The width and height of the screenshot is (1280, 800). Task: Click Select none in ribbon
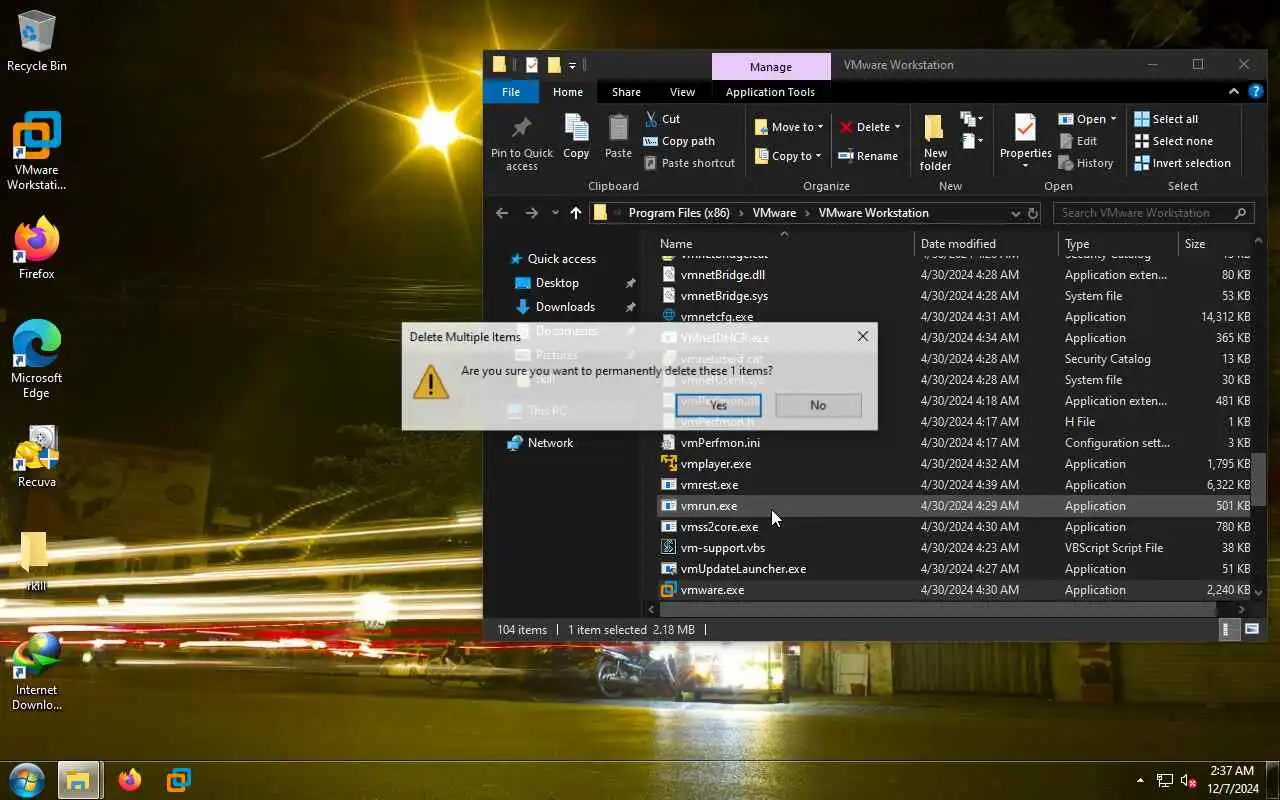[1173, 141]
